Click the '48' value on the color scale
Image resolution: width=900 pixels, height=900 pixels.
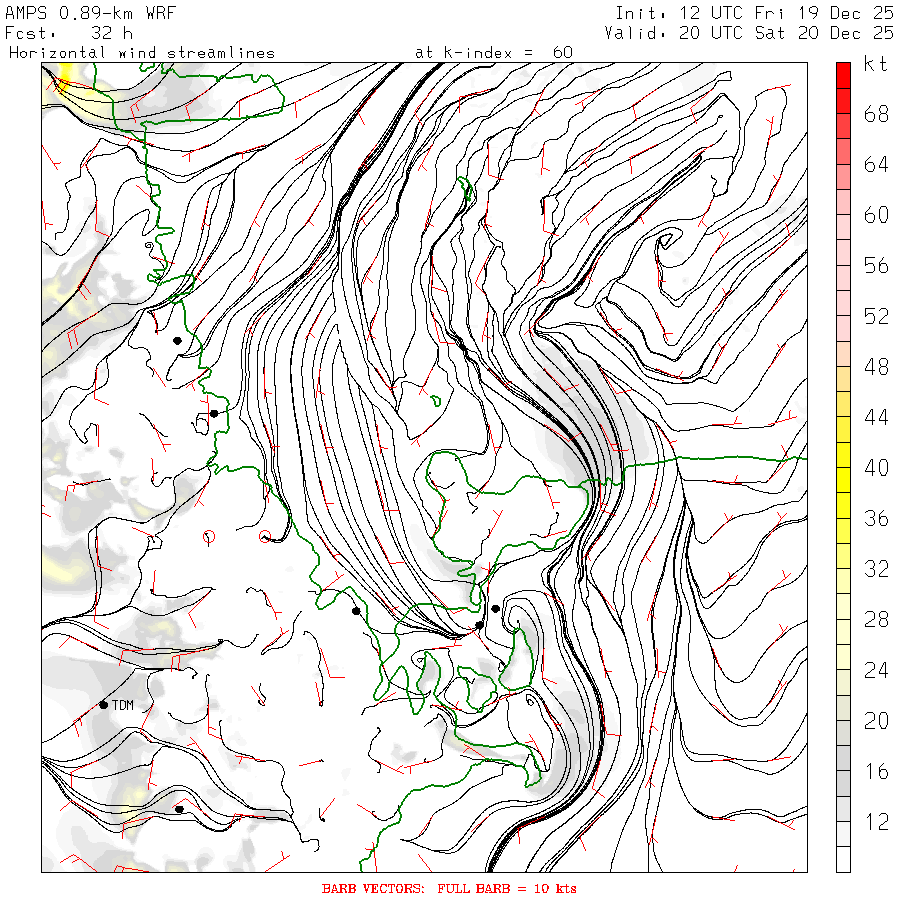click(x=876, y=367)
